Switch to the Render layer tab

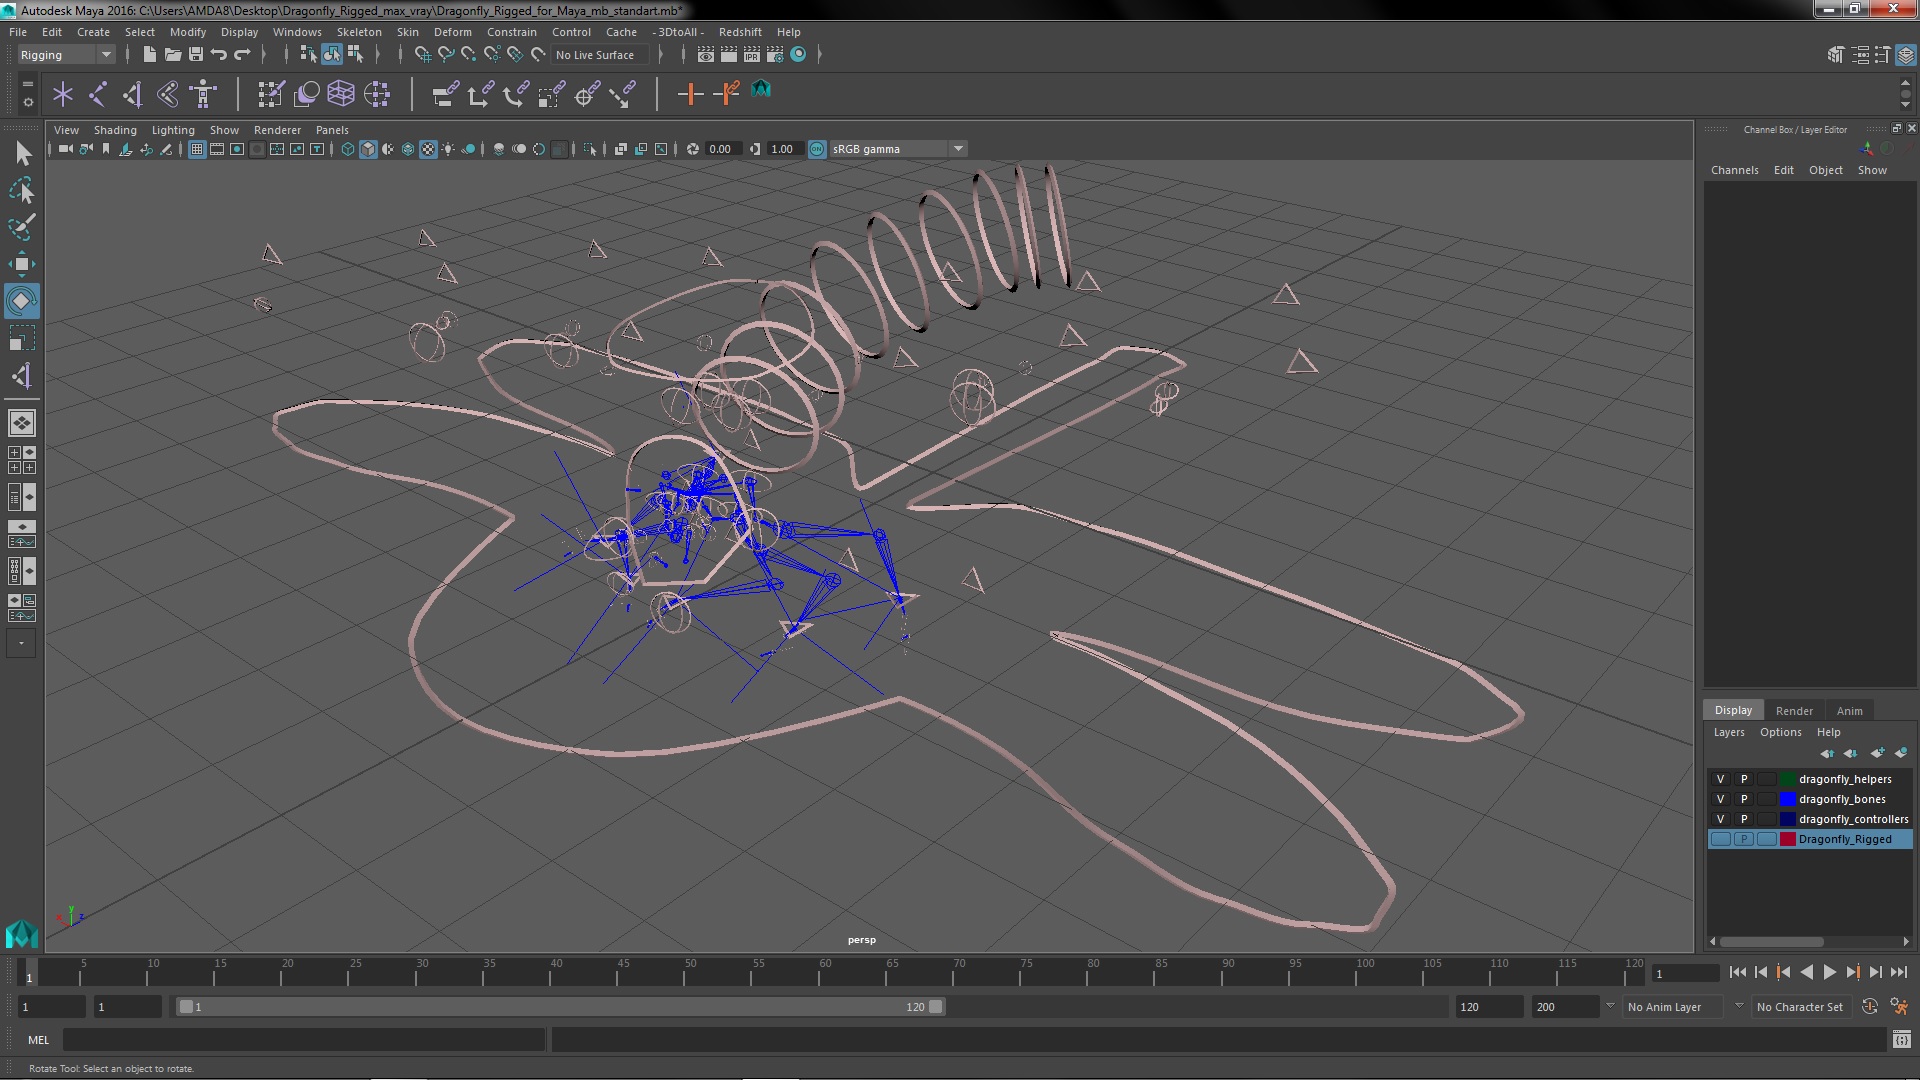coord(1794,711)
